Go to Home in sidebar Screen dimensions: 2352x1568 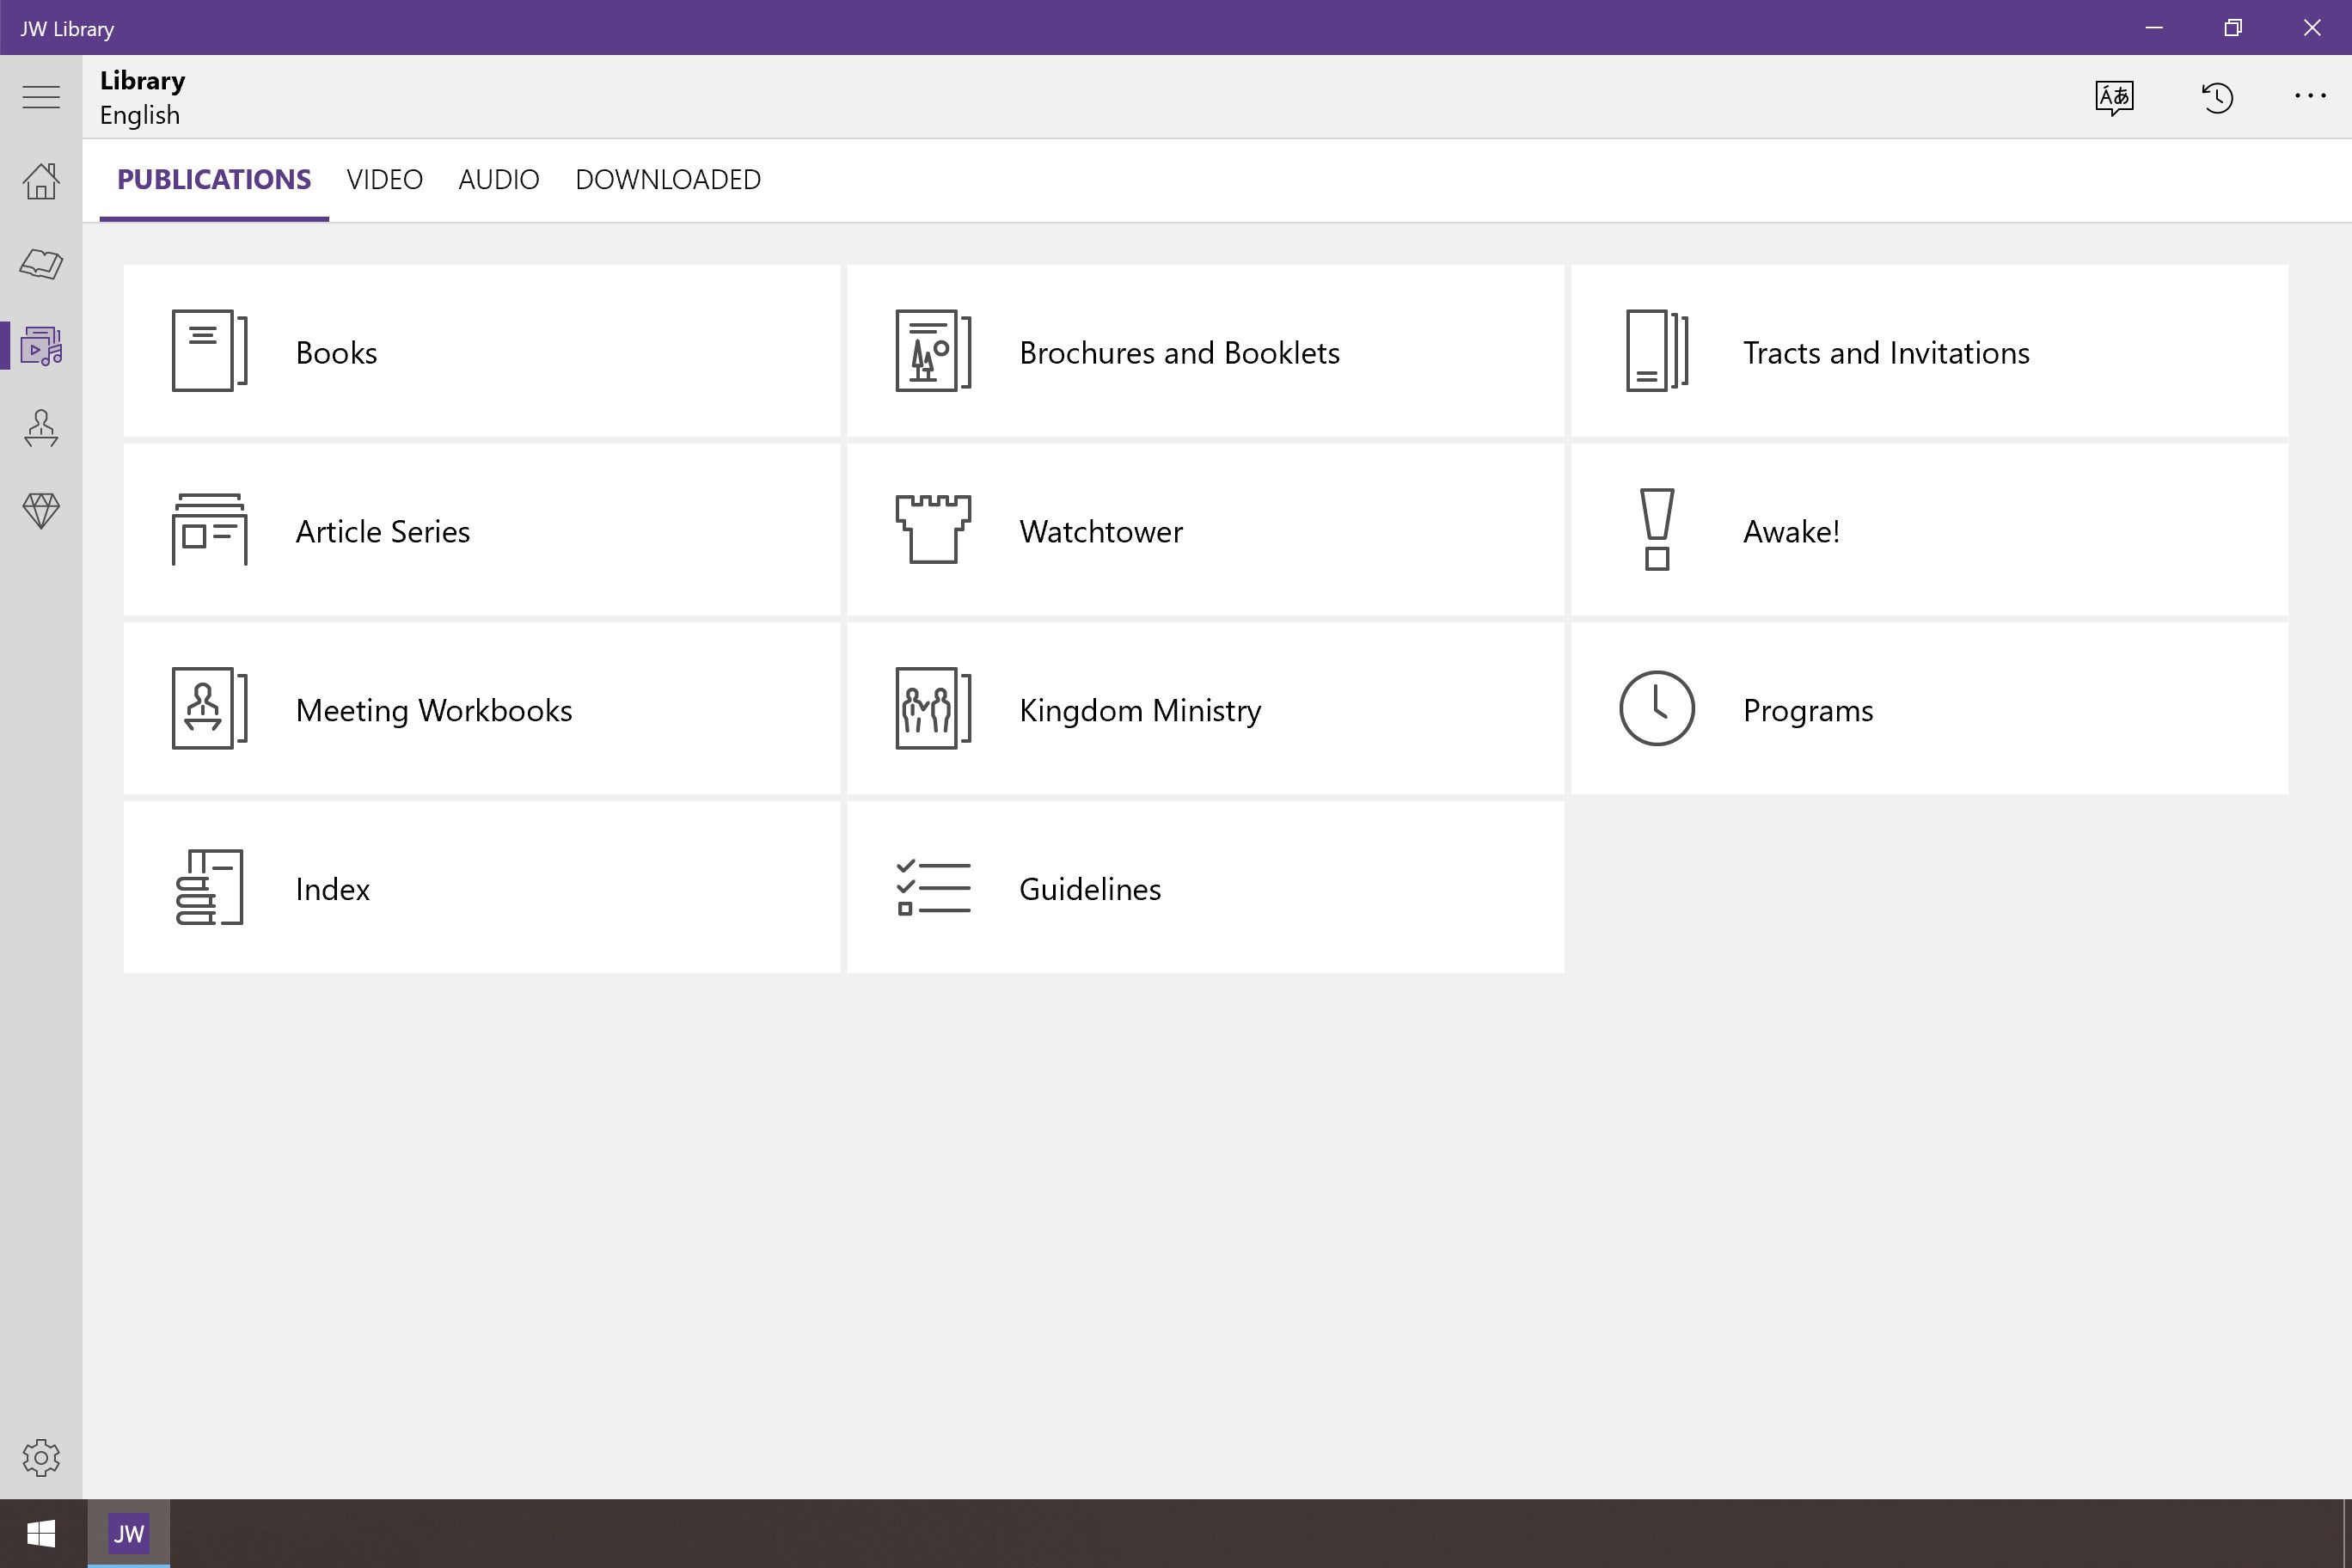pyautogui.click(x=41, y=181)
